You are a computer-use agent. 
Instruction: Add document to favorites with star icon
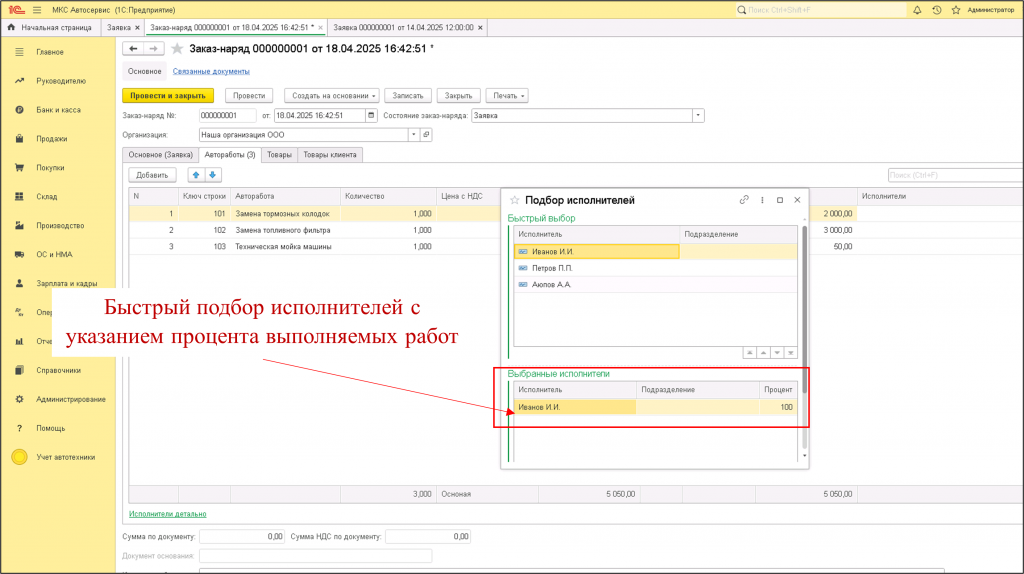point(177,49)
